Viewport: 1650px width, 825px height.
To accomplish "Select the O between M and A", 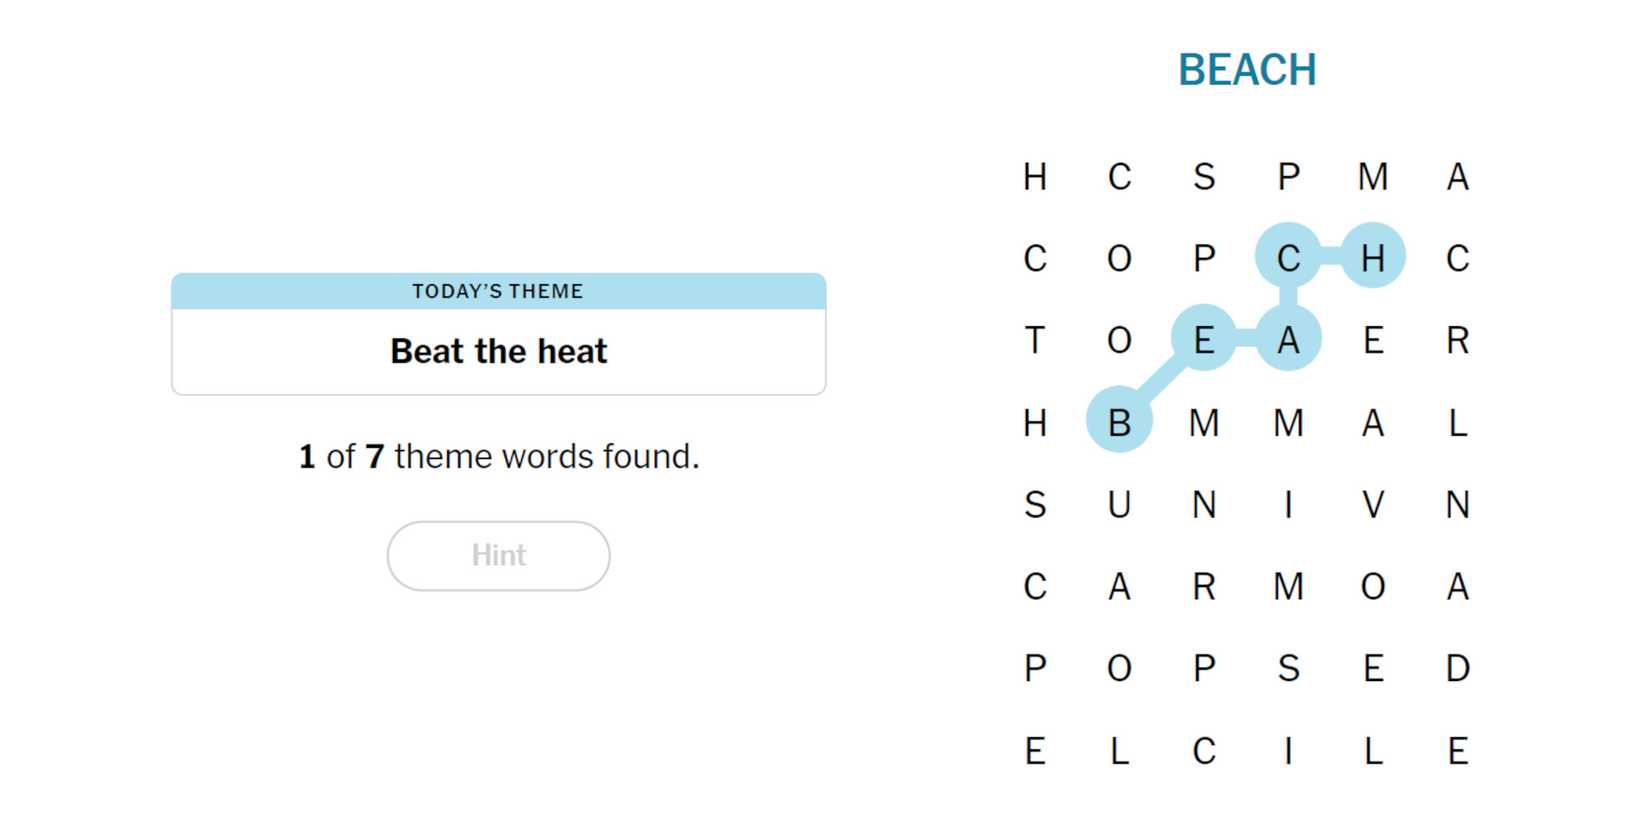I will 1372,586.
